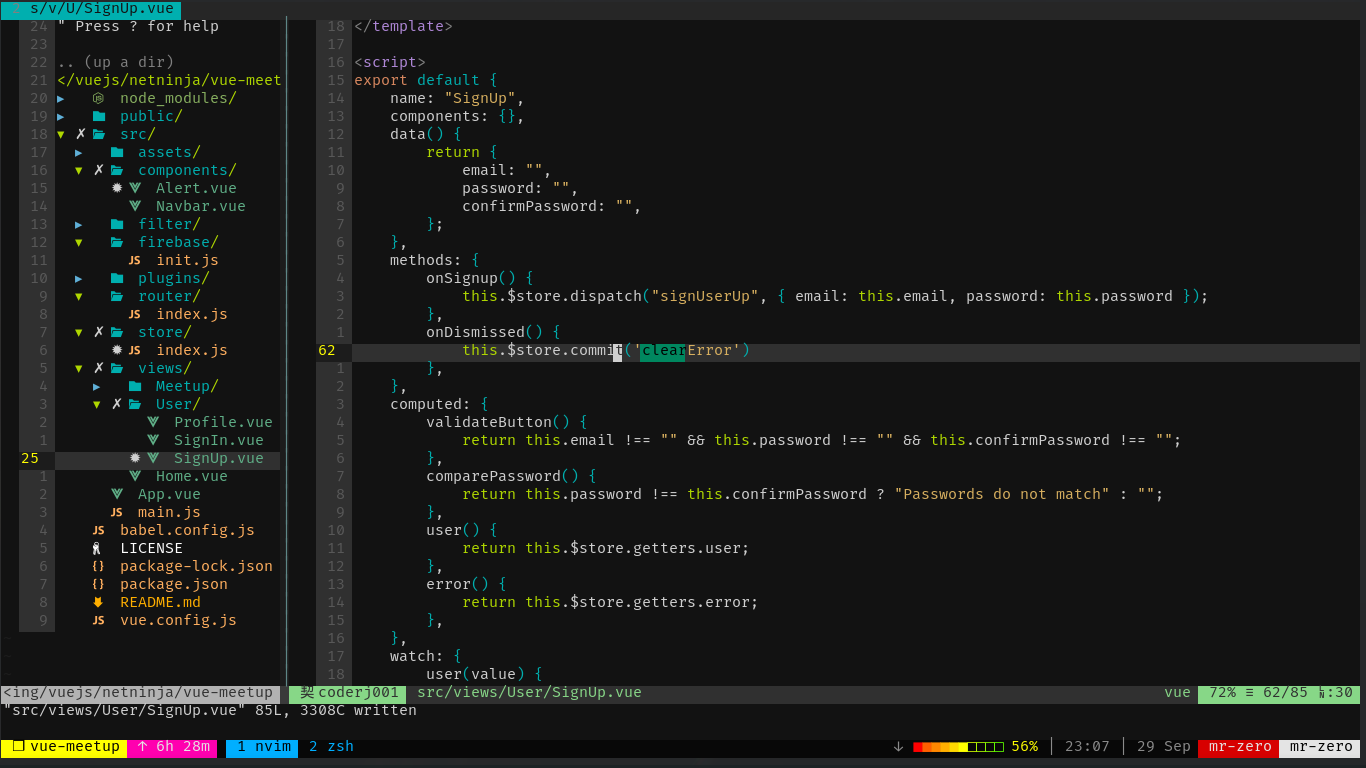The image size is (1366, 768).
Task: Expand the Meetup folder arrow
Action: point(97,386)
